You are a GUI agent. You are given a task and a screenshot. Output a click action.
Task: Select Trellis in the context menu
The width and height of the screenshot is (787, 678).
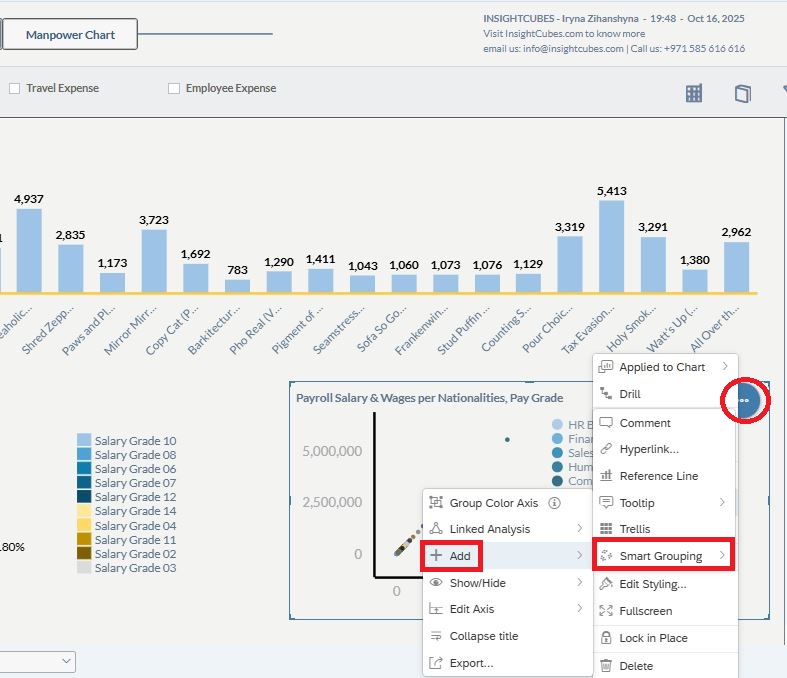pyautogui.click(x=634, y=529)
